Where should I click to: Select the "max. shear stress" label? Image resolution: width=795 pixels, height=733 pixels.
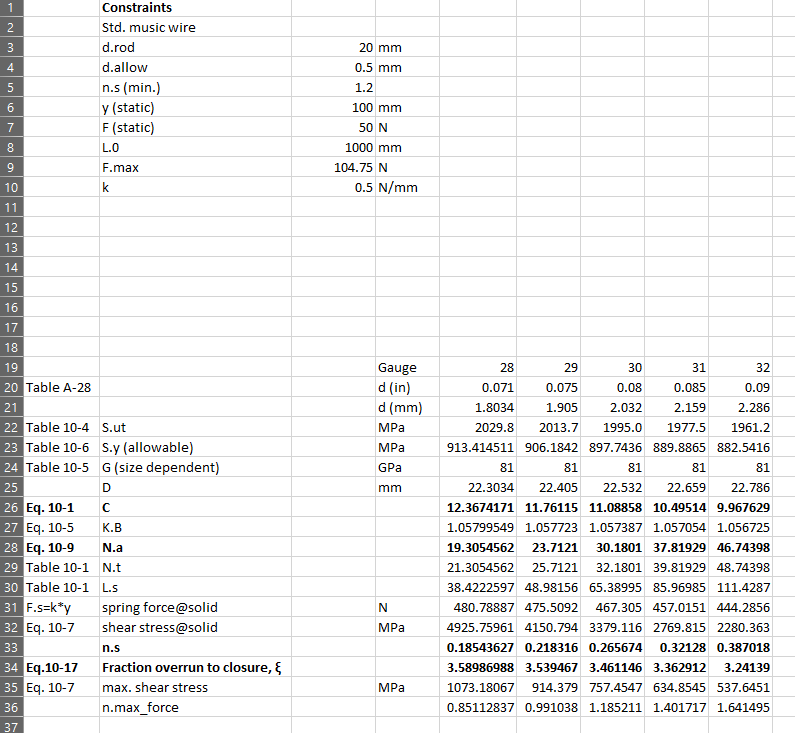pyautogui.click(x=195, y=688)
